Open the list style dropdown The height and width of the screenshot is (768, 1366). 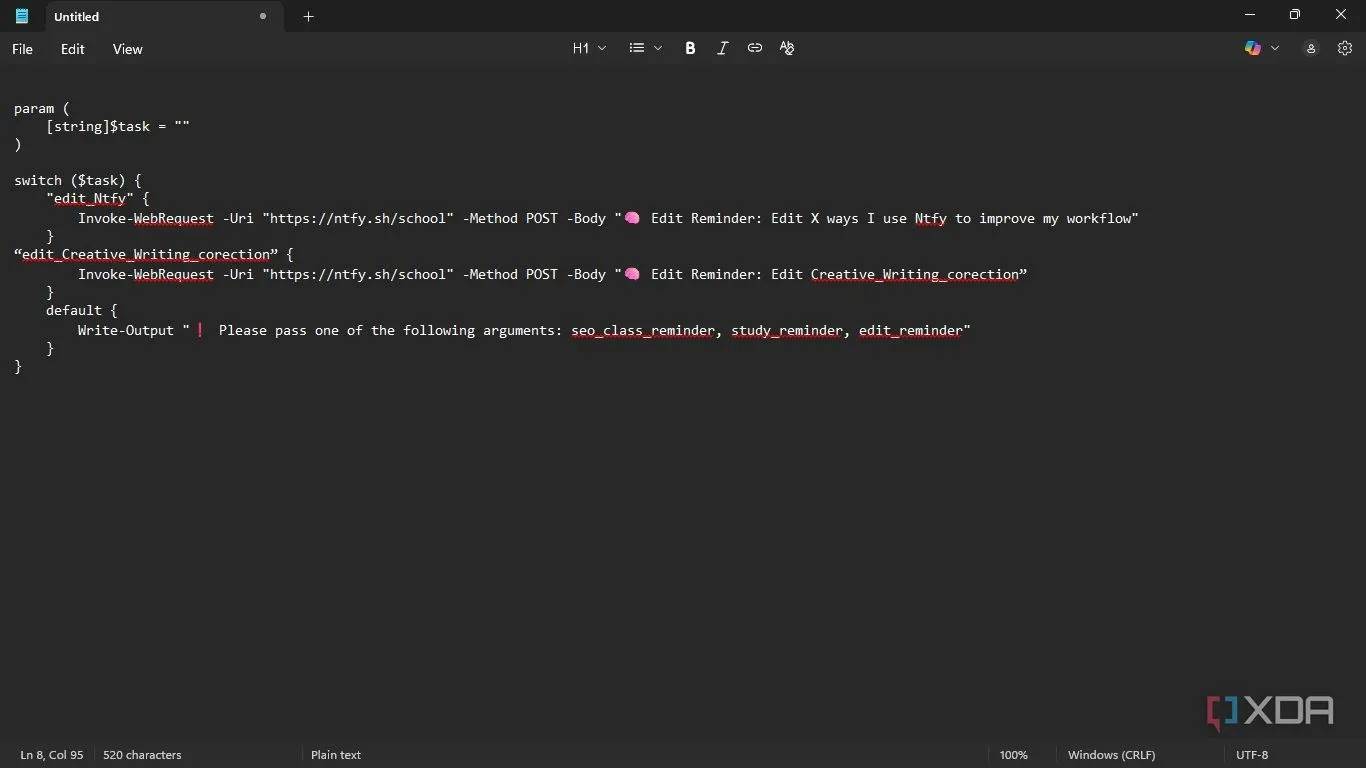(x=645, y=48)
